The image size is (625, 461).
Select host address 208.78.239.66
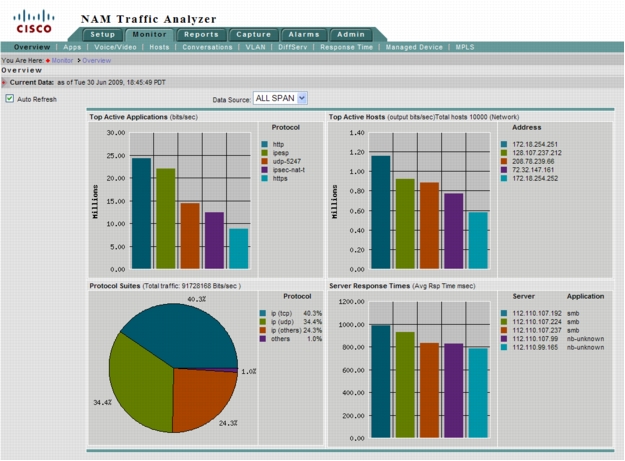[533, 161]
